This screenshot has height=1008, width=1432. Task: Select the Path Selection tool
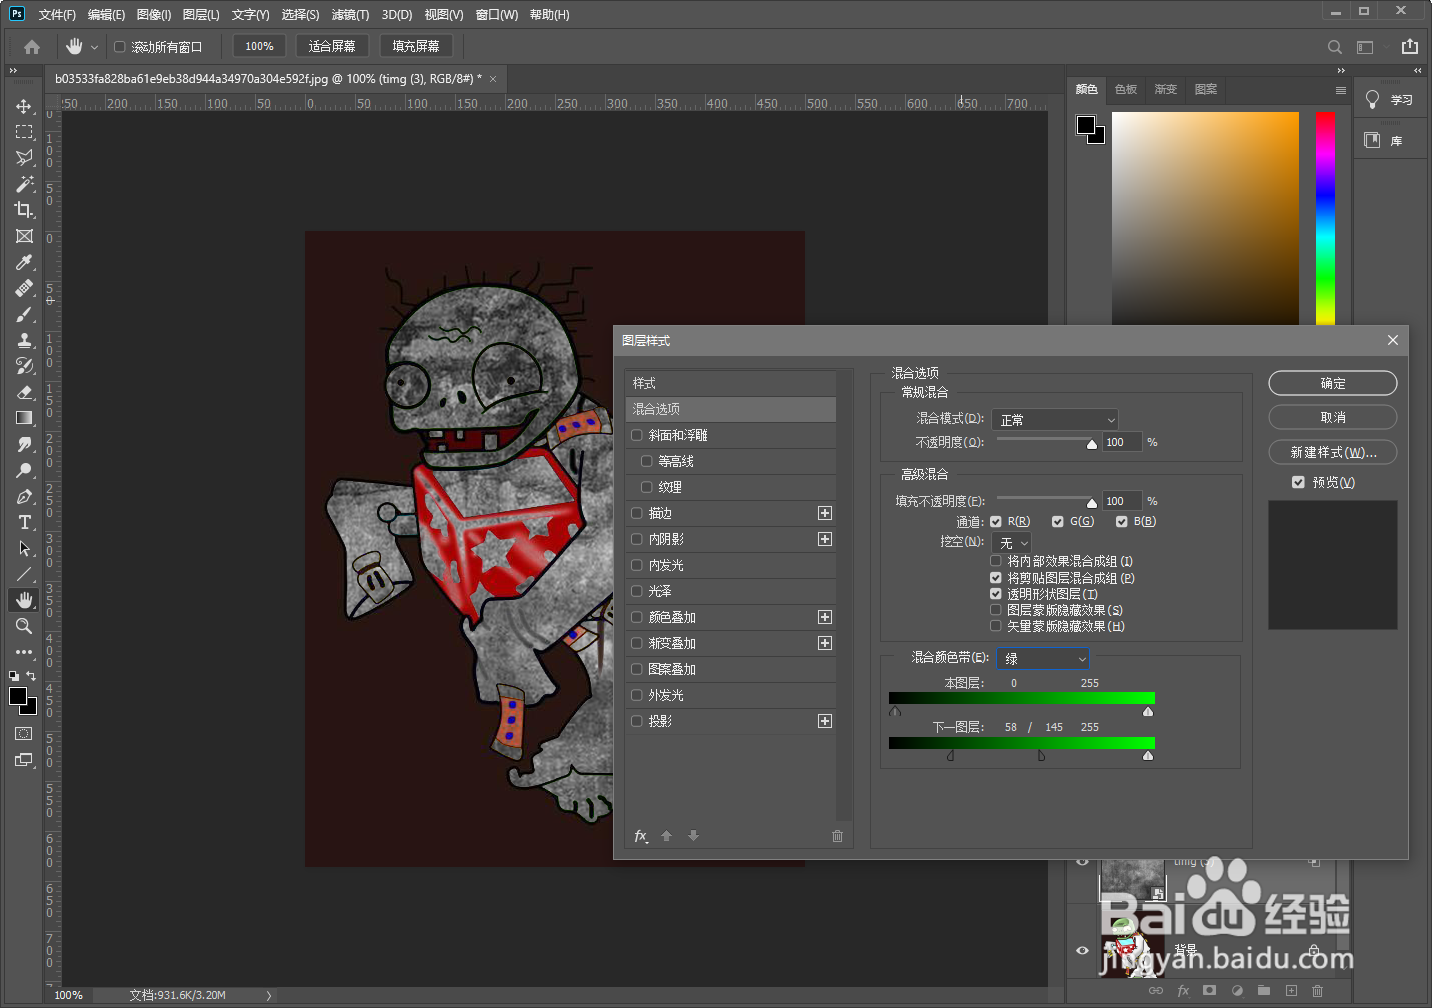pos(24,548)
